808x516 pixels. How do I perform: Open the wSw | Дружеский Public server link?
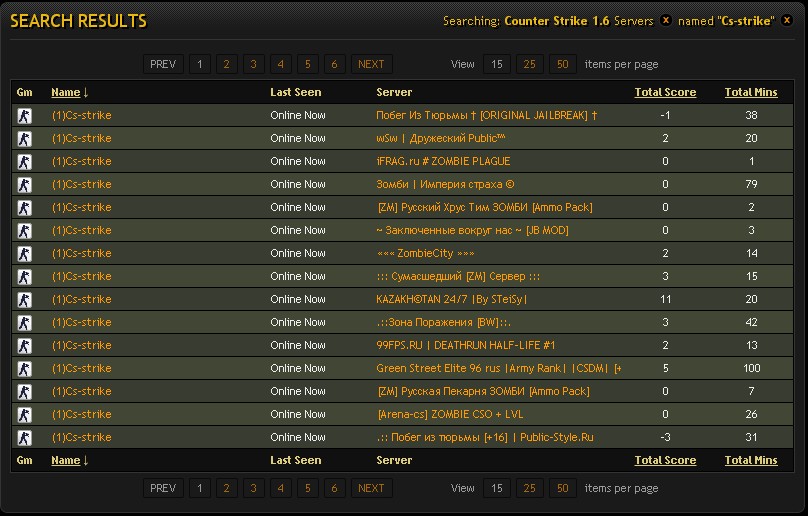[441, 139]
